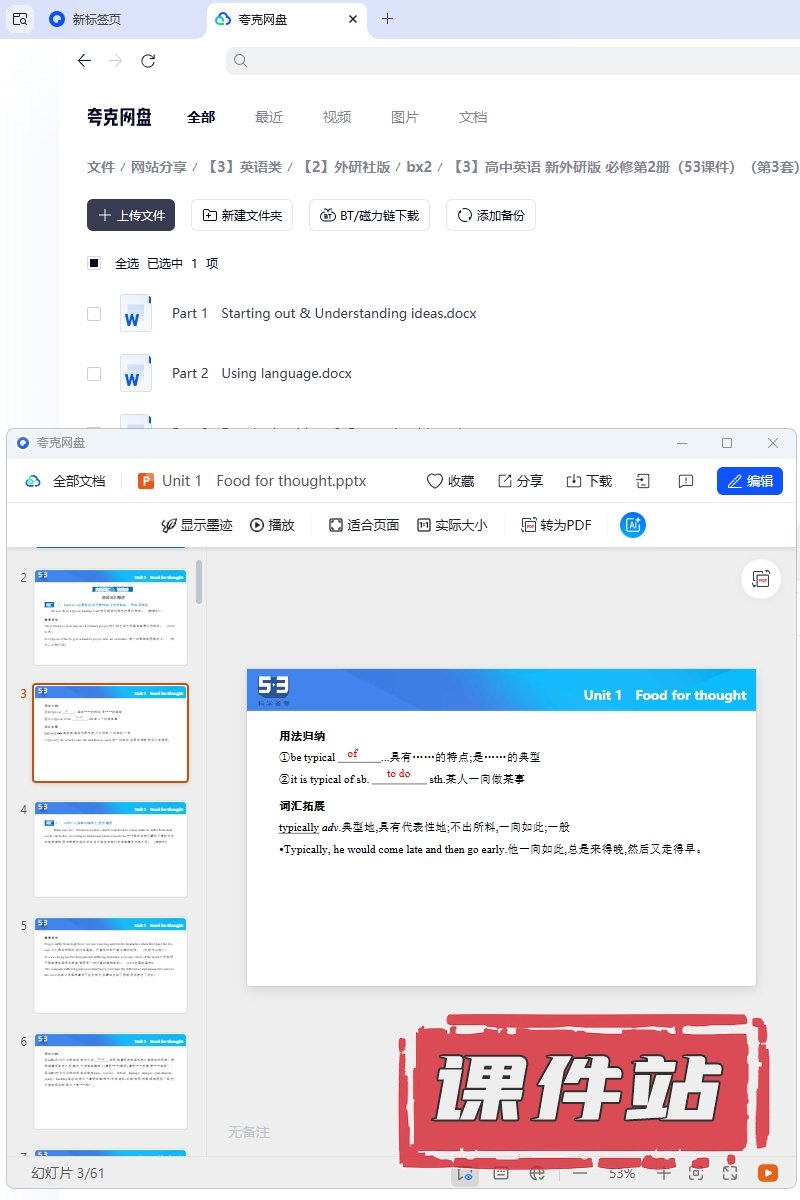Screen dimensions: 800x1200
Task: Click the blue 编辑 button
Action: (x=750, y=481)
